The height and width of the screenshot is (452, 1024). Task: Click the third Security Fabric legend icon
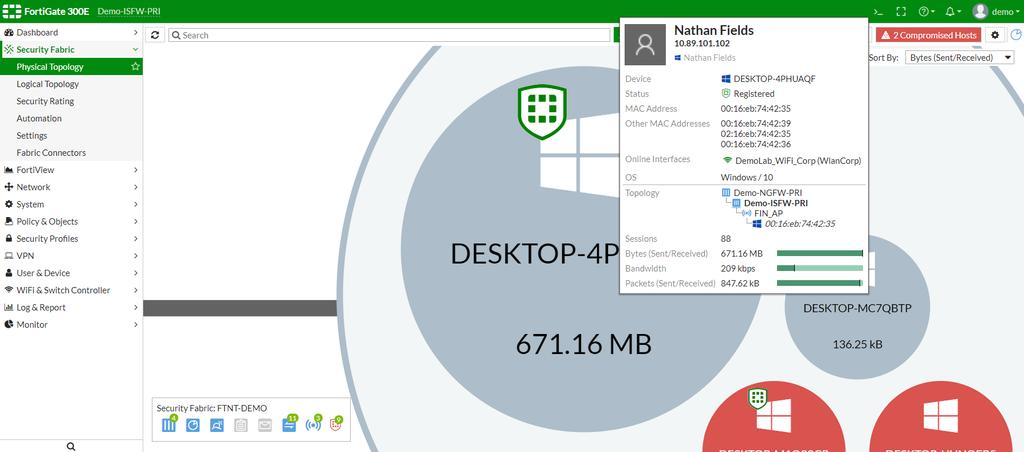(217, 425)
